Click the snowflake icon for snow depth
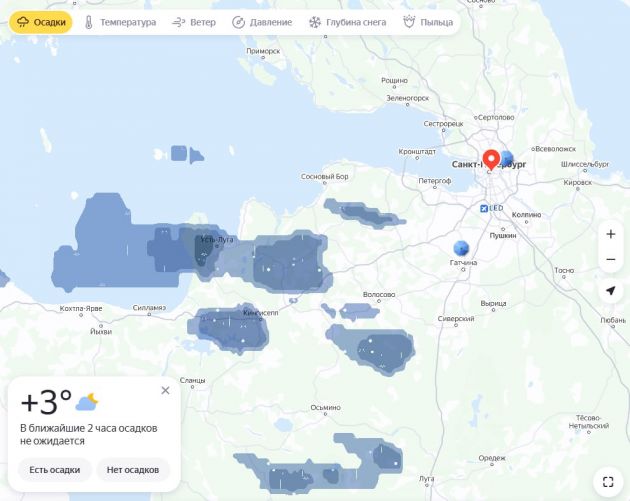This screenshot has width=630, height=501. 315,22
